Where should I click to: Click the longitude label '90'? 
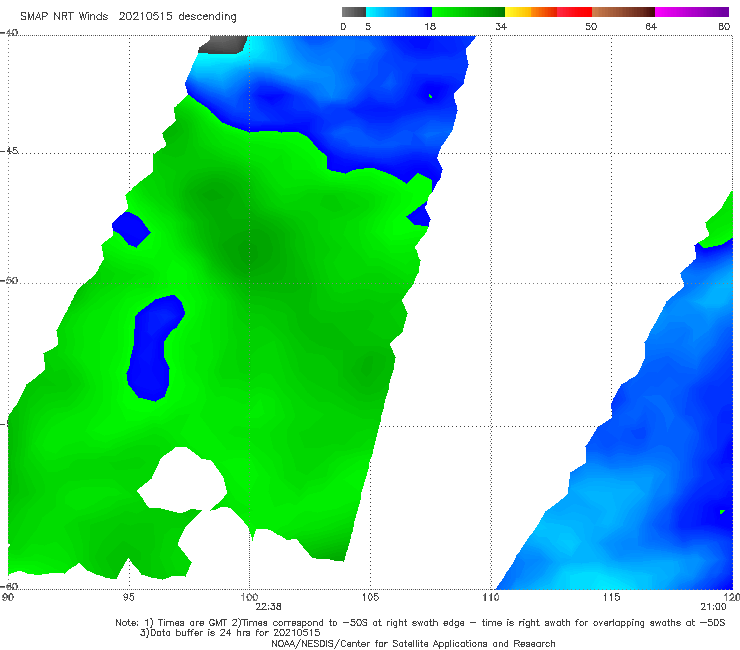[x=7, y=597]
